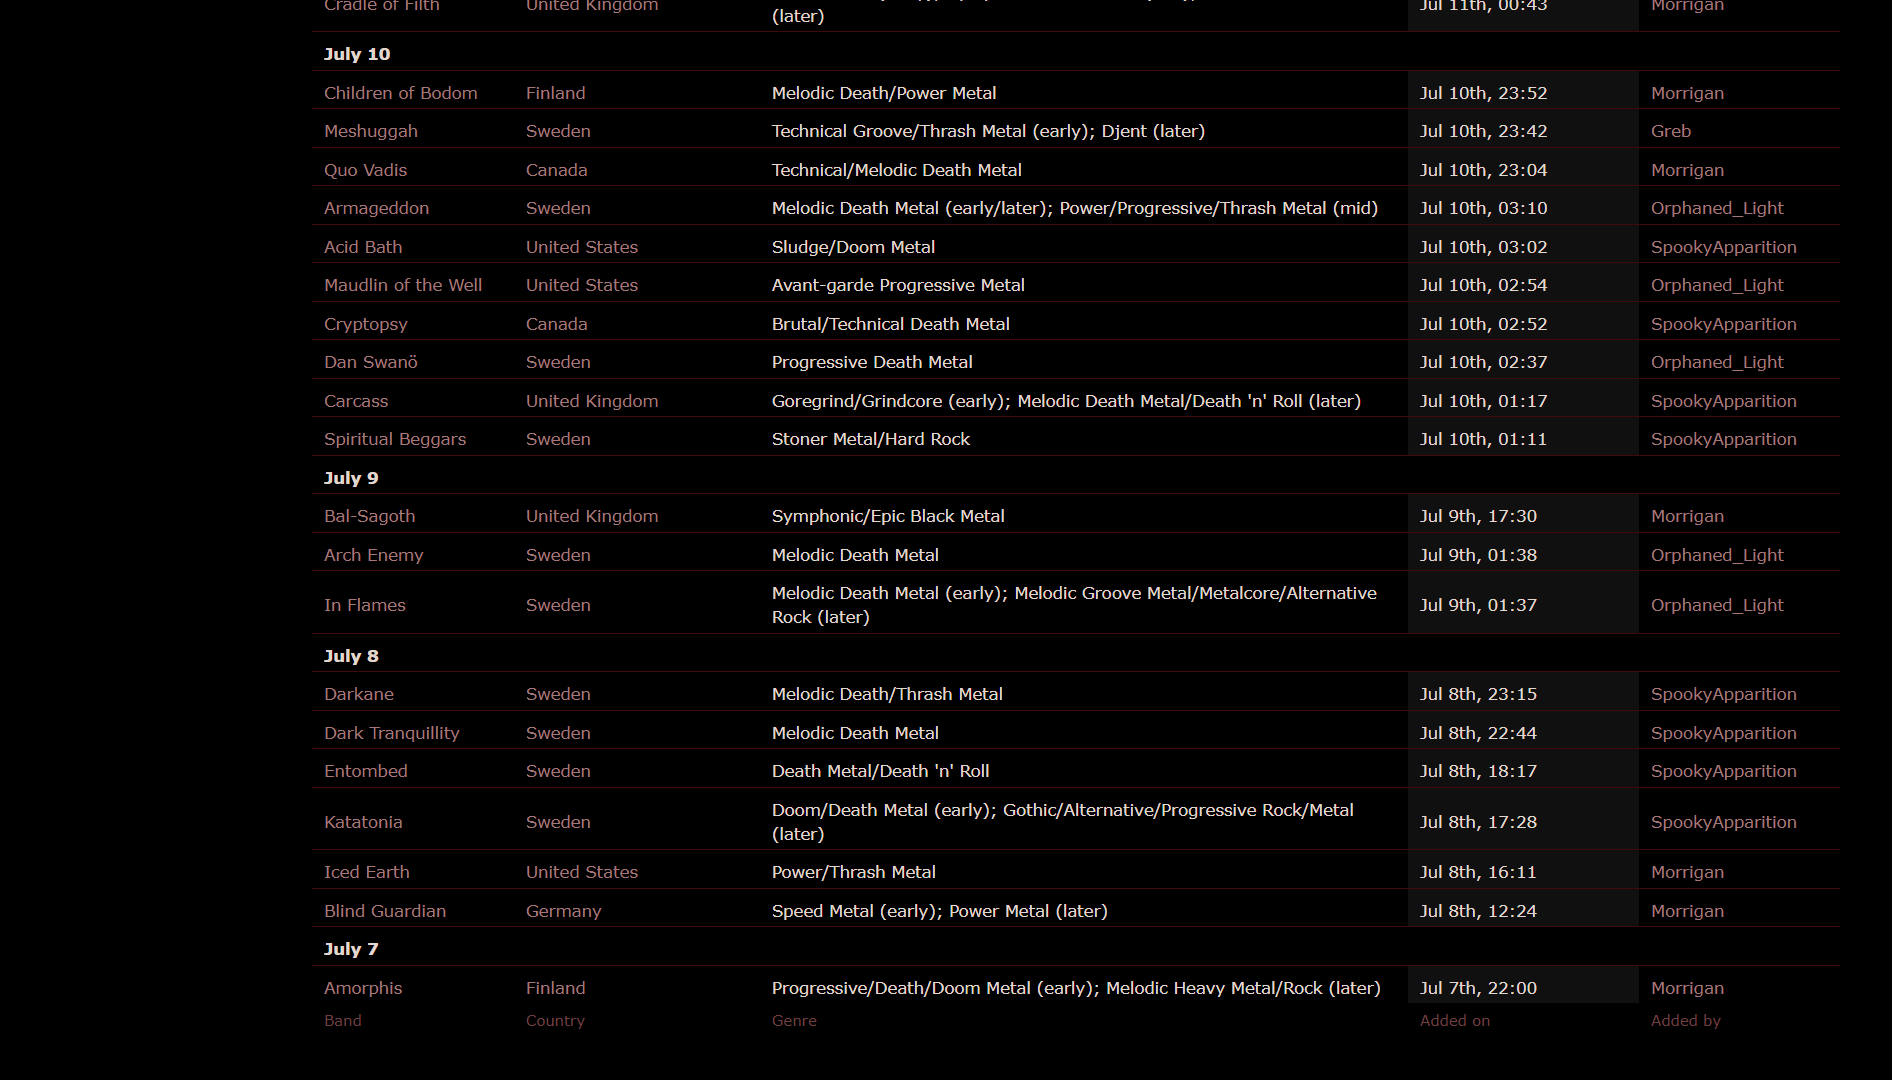
Task: Click the Jul 10th, 23:42 timestamp
Action: tap(1483, 131)
